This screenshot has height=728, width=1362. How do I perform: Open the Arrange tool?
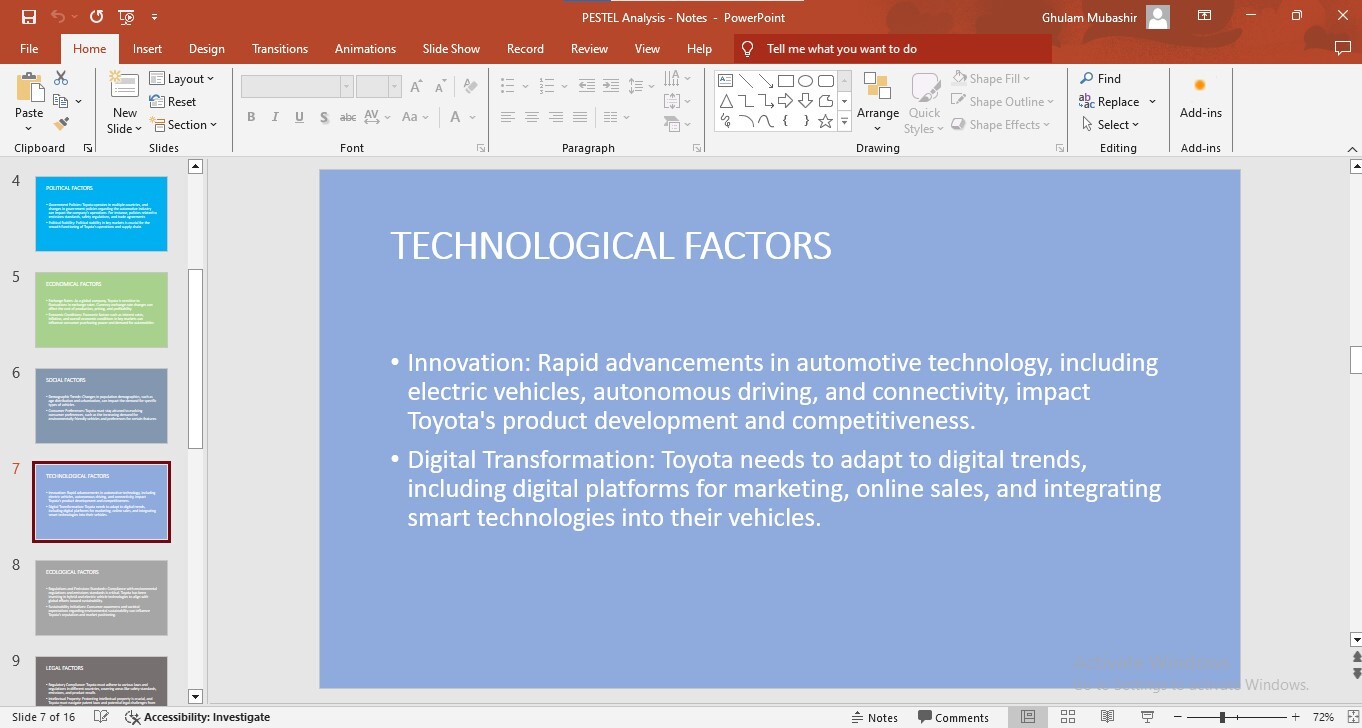pyautogui.click(x=877, y=101)
